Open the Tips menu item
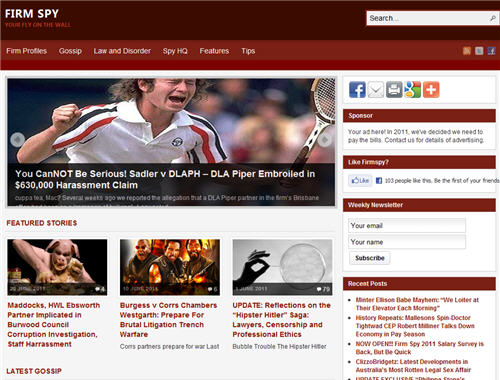 [248, 51]
